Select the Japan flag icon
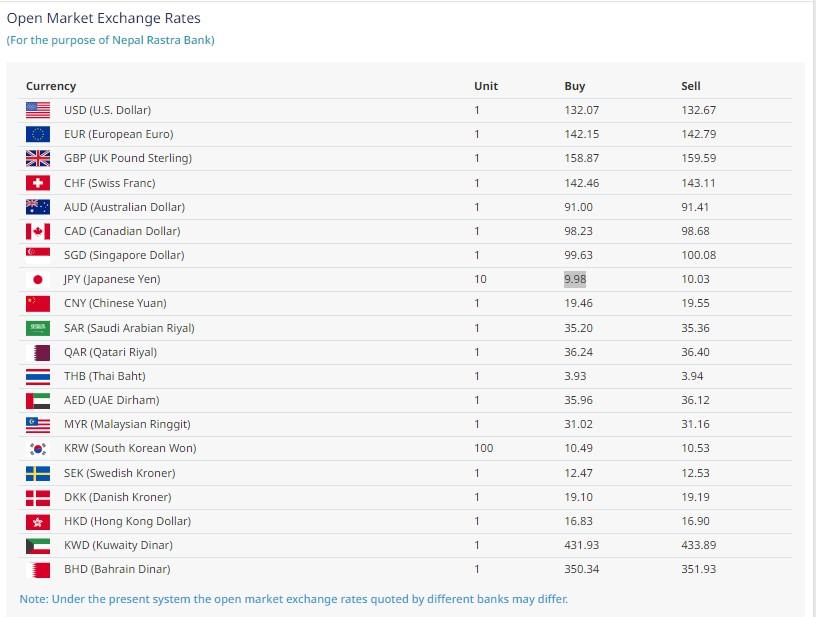This screenshot has width=816, height=617. click(x=38, y=279)
